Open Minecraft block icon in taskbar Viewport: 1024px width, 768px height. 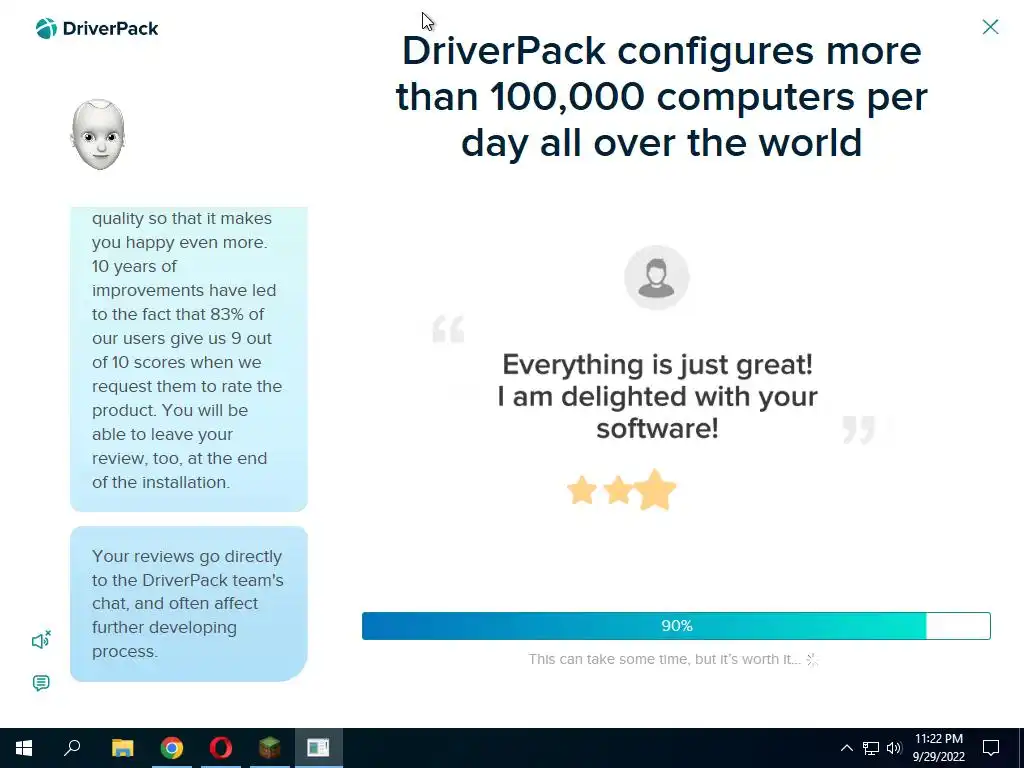[x=269, y=748]
